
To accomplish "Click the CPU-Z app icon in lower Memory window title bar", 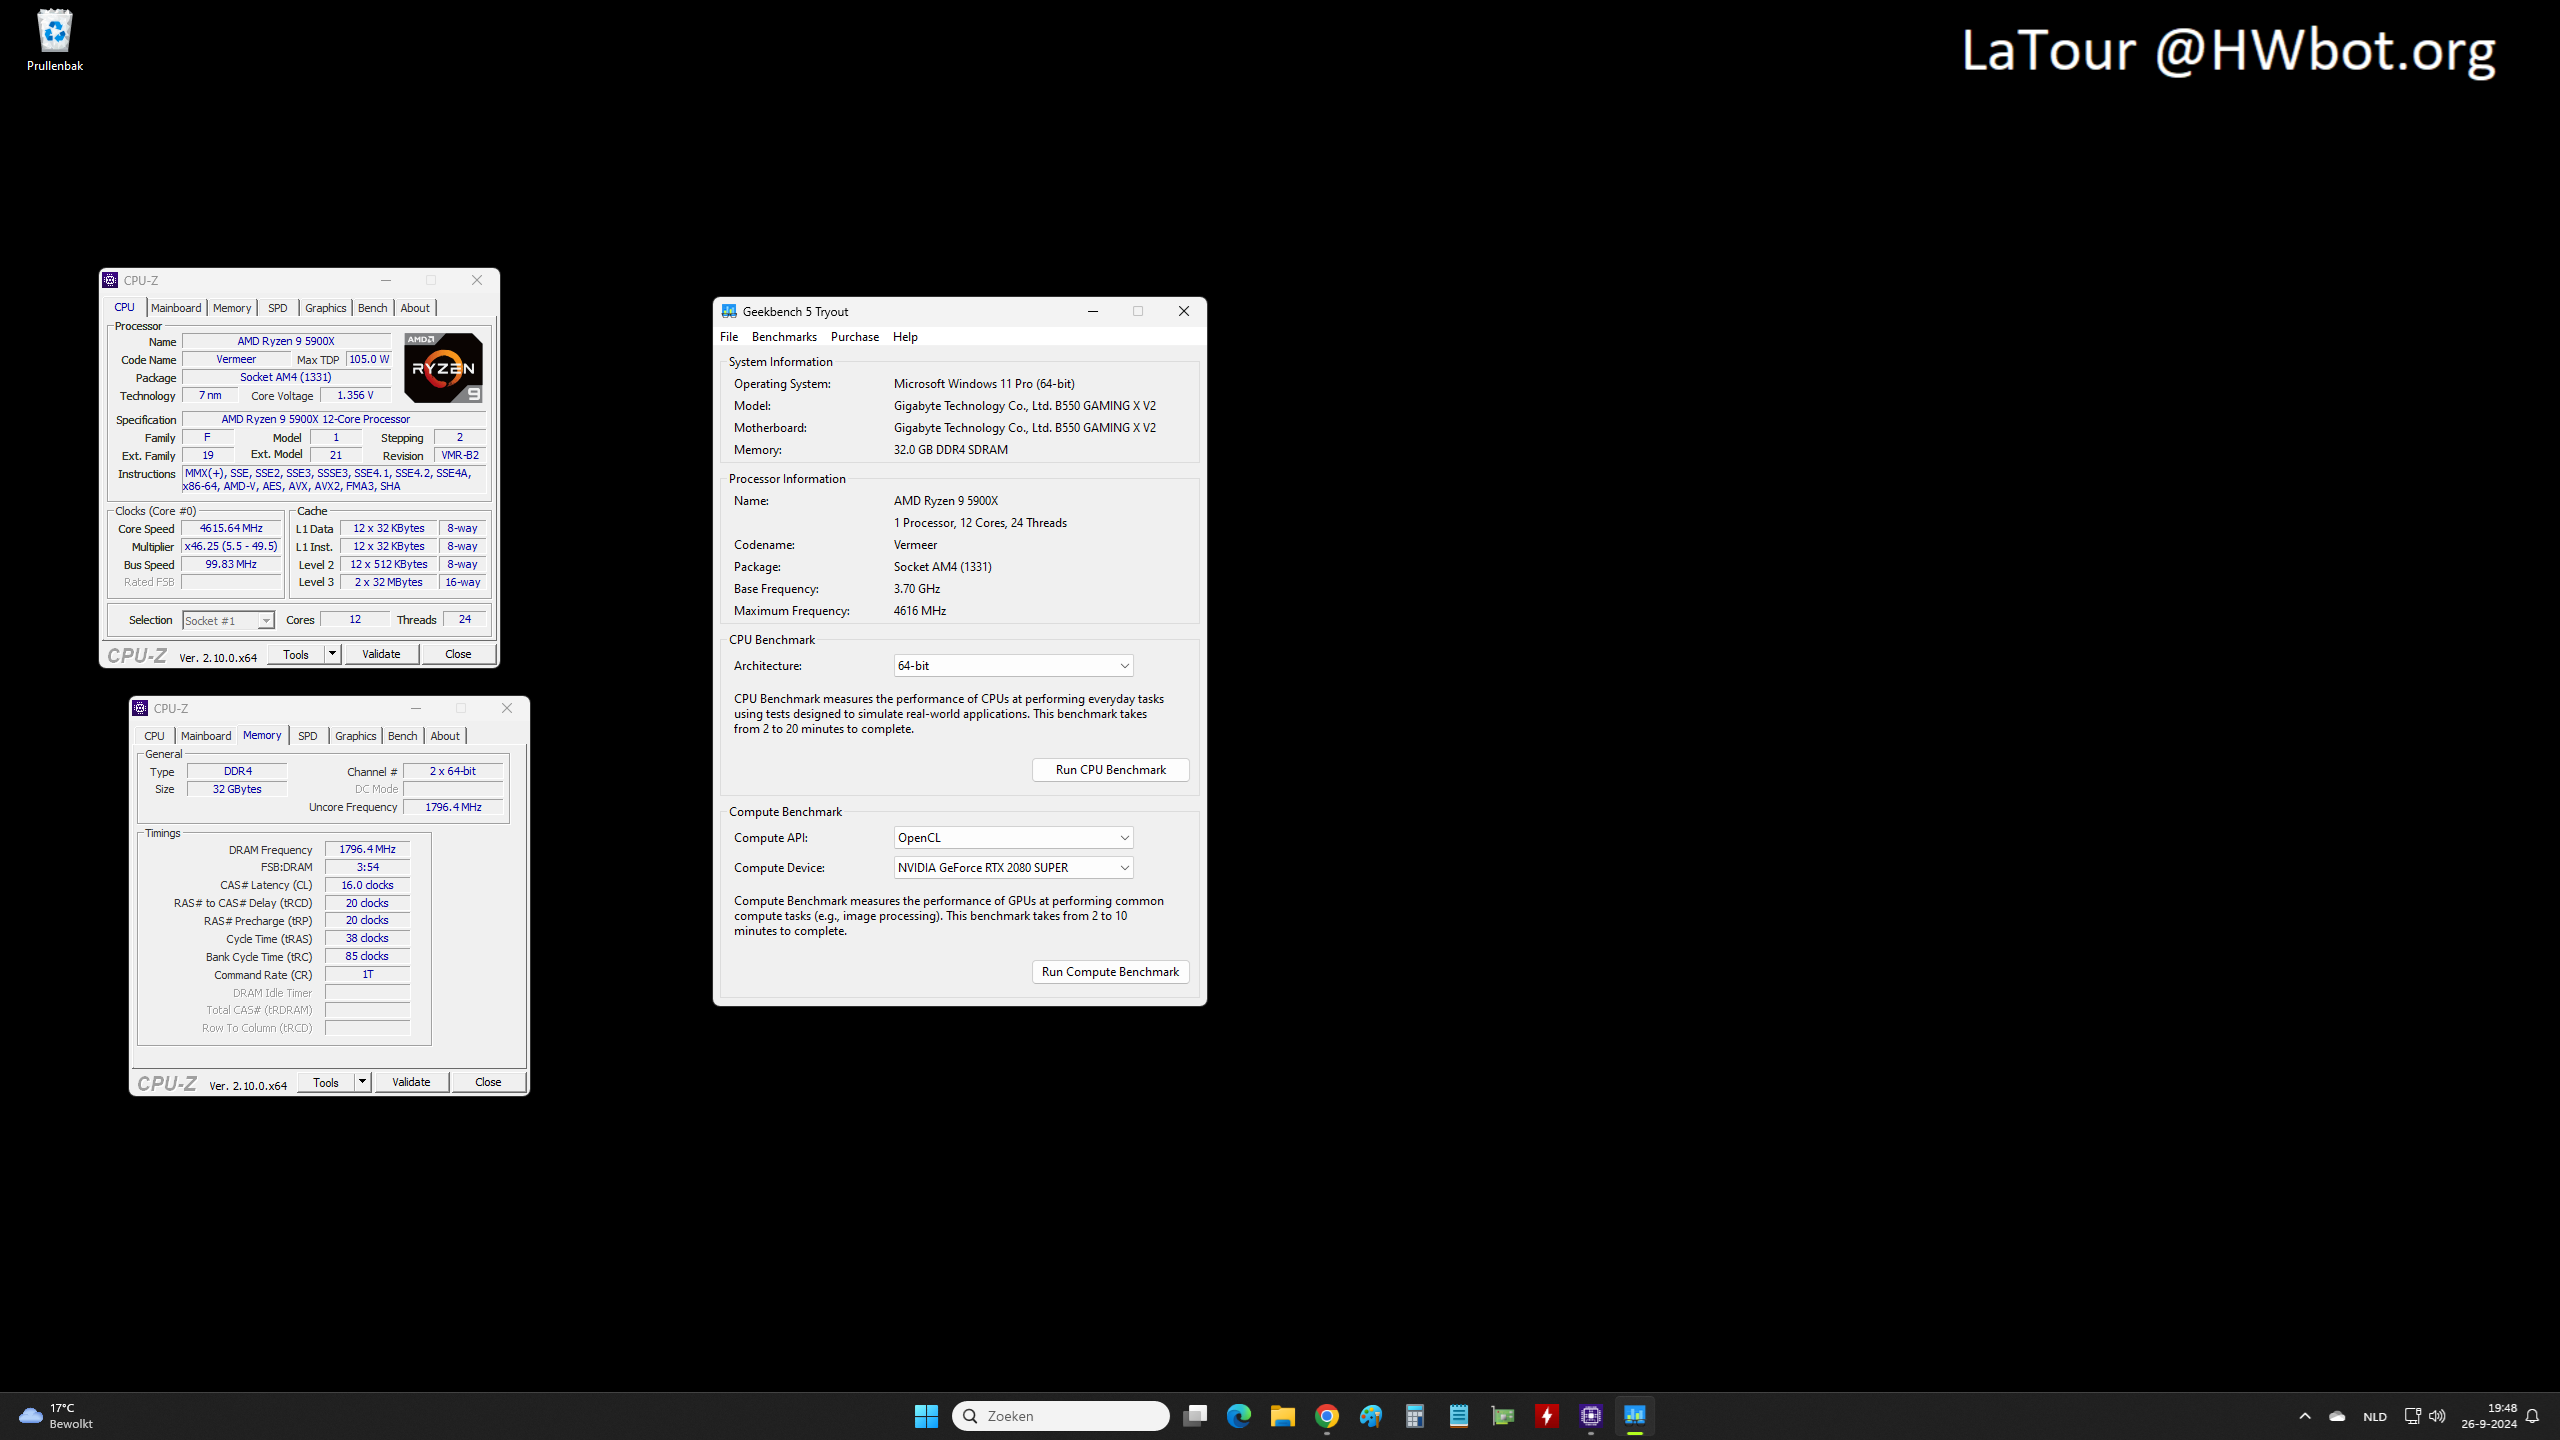I will point(141,708).
